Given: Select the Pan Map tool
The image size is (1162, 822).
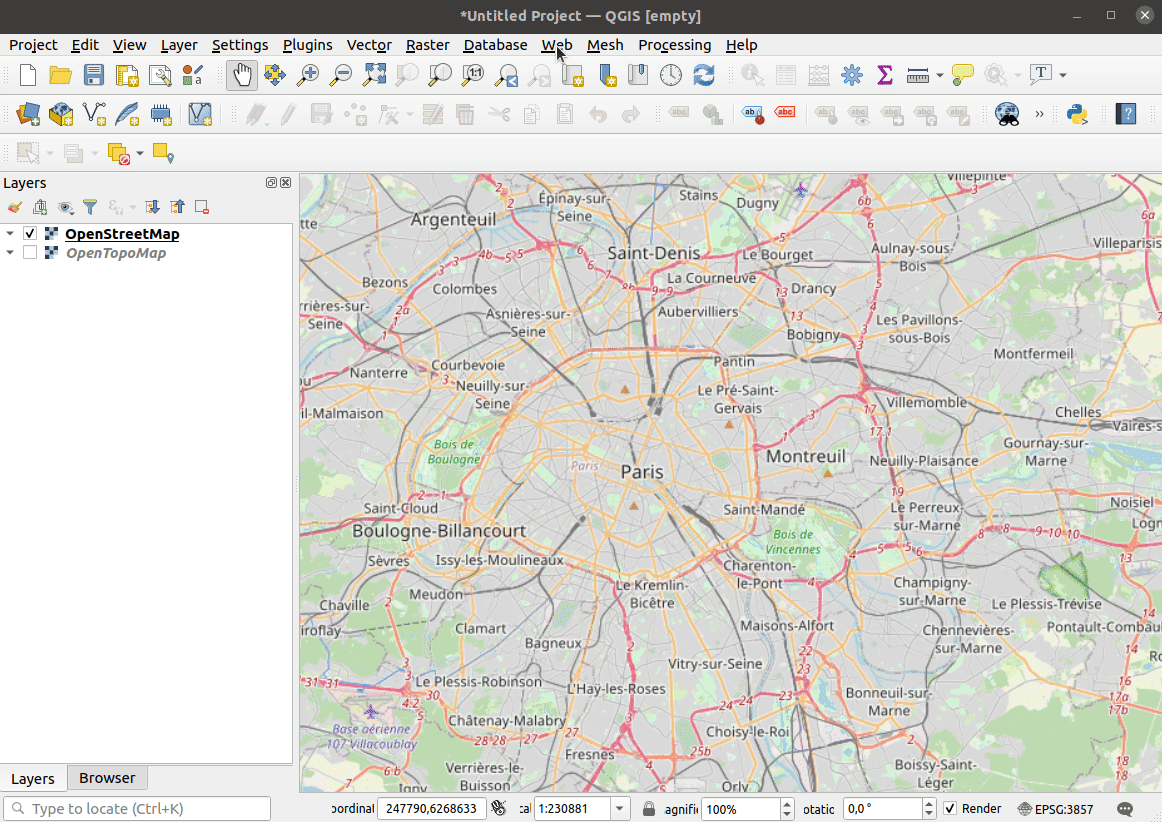Looking at the screenshot, I should tap(241, 75).
